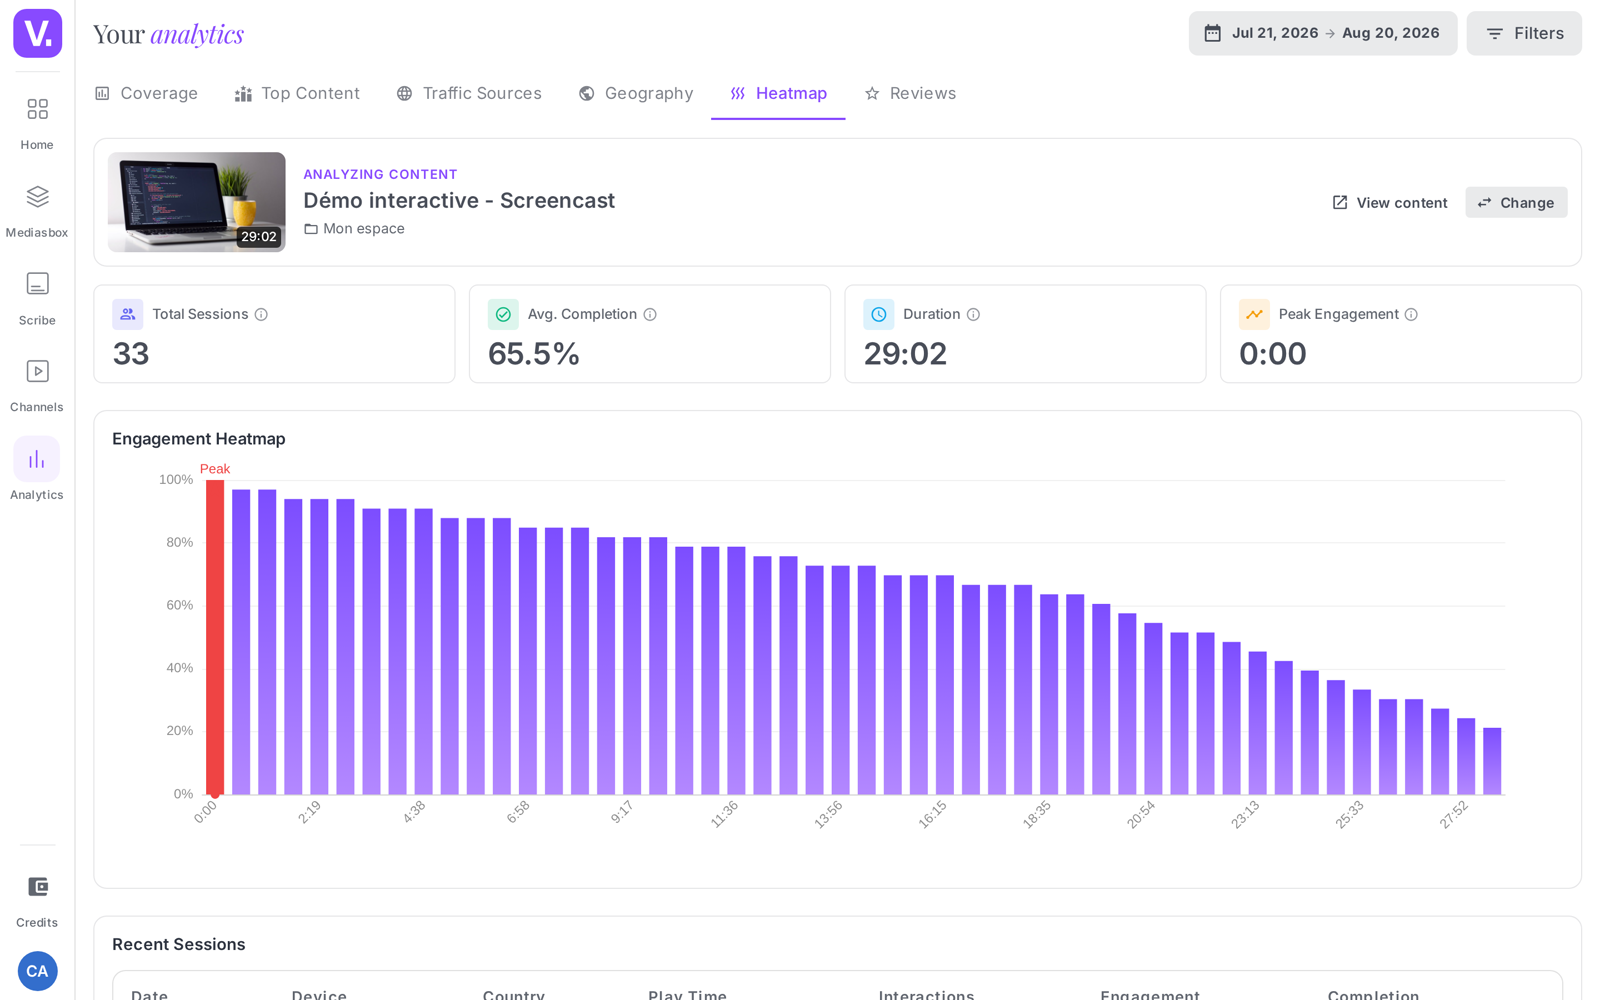The image size is (1600, 1000).
Task: Click the Peak Engagement info icon
Action: (1411, 314)
